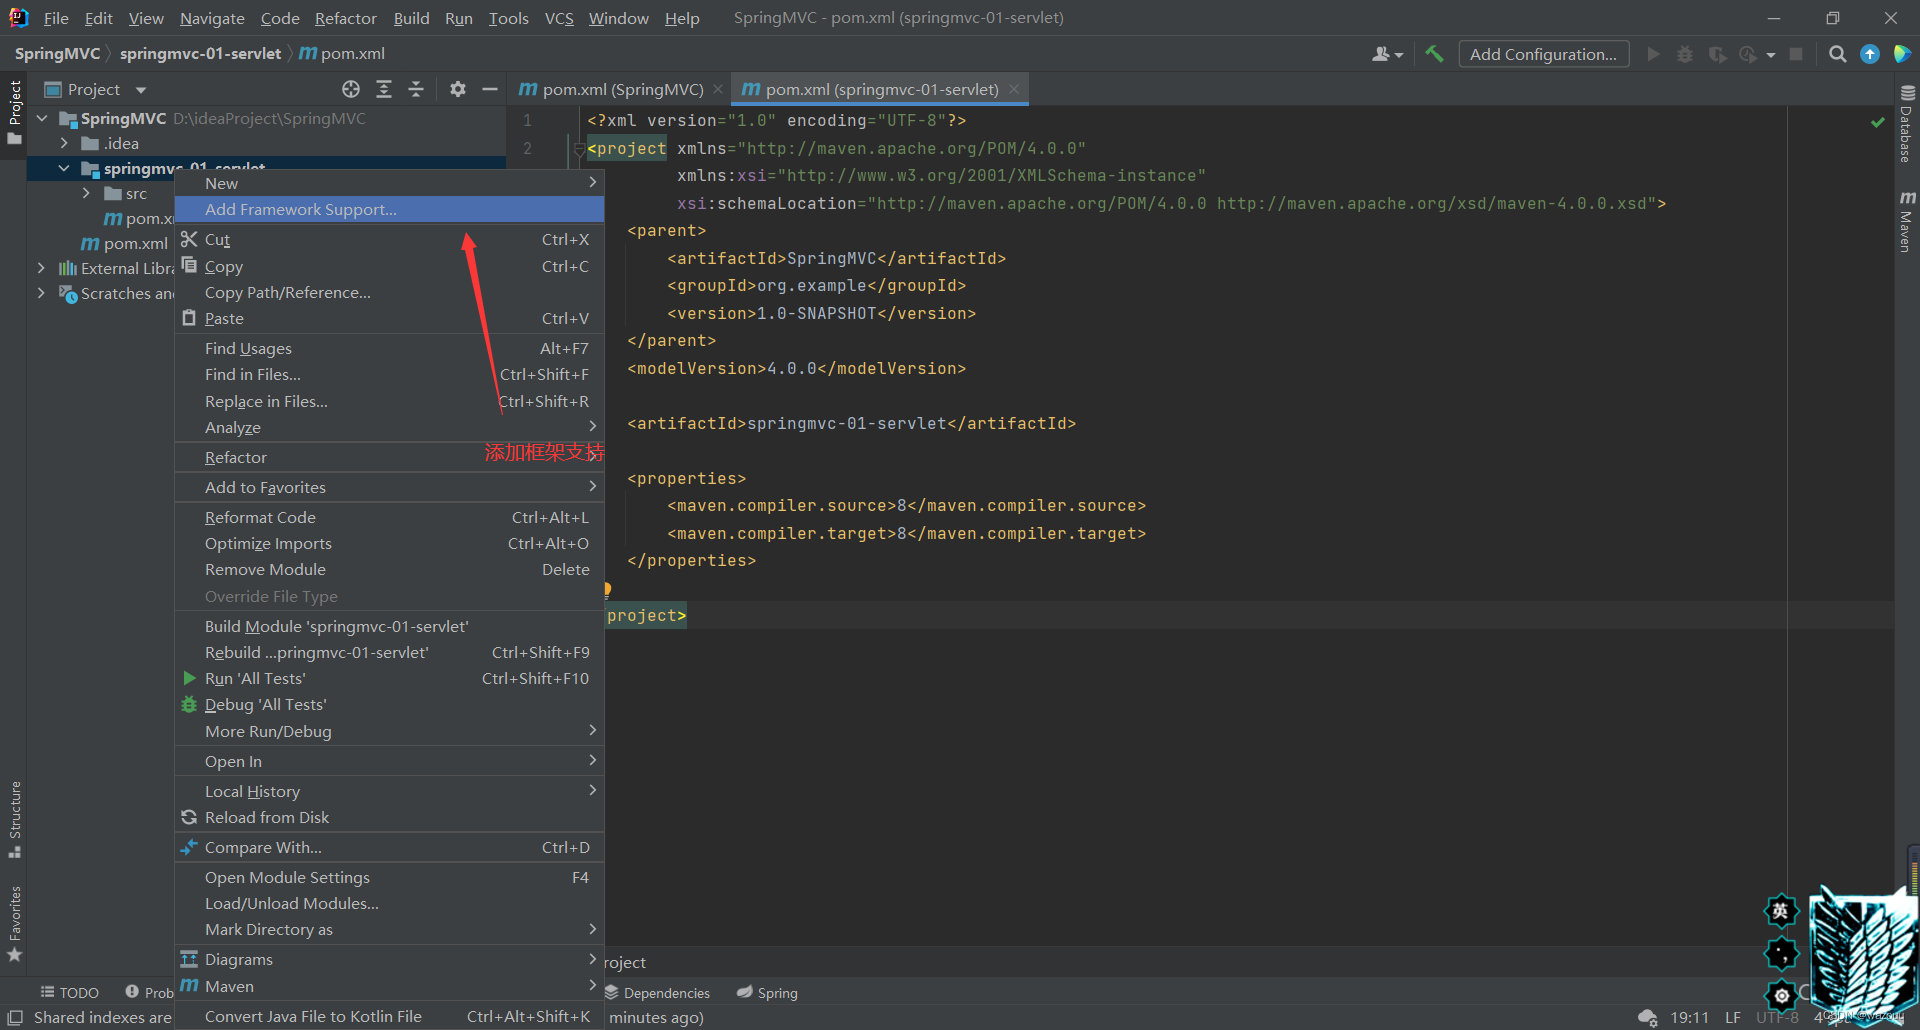Click springmvc-01-servlet breadcrumb
Image resolution: width=1920 pixels, height=1030 pixels.
click(200, 54)
